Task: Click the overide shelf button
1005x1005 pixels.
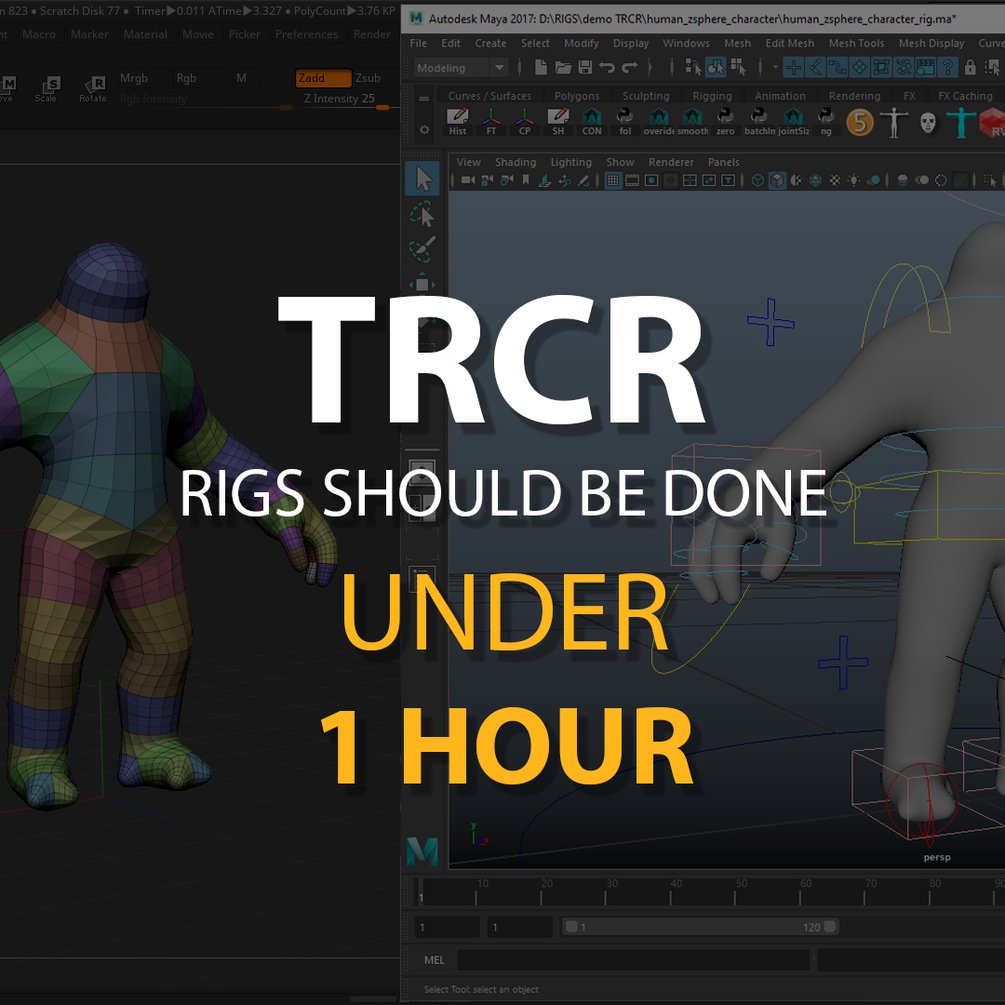Action: pos(659,121)
